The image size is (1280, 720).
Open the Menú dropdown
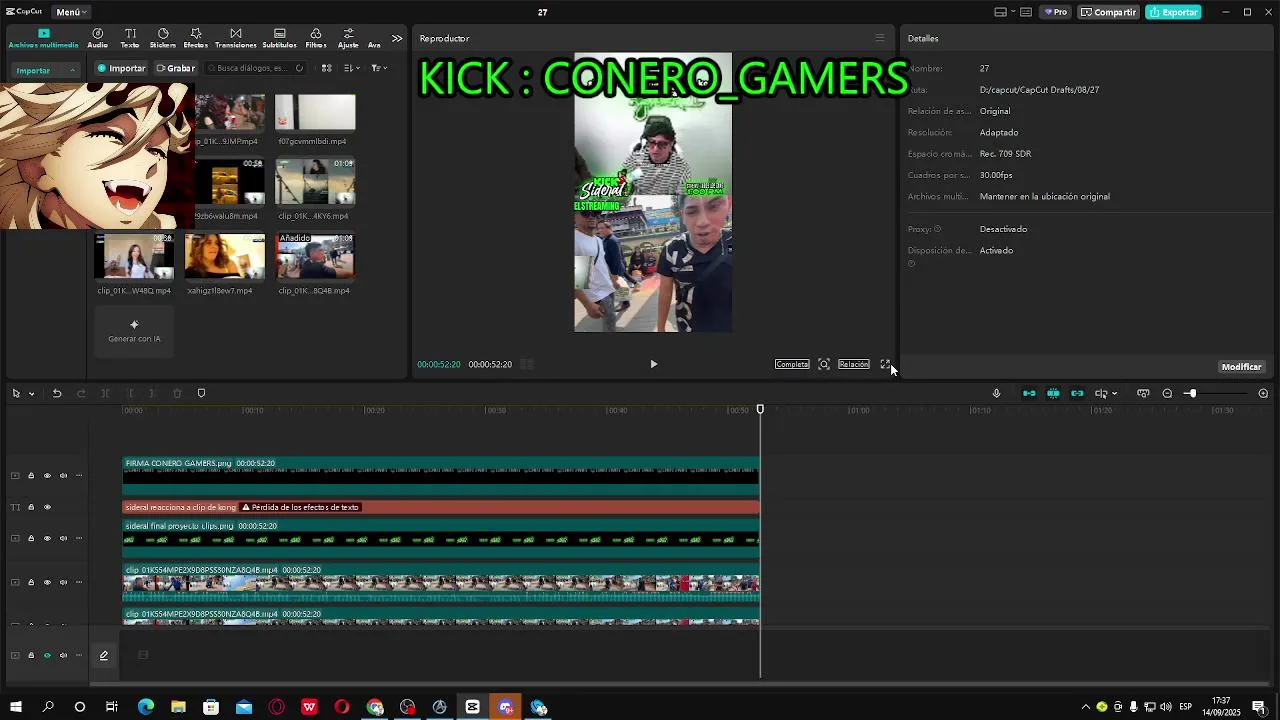tap(72, 12)
